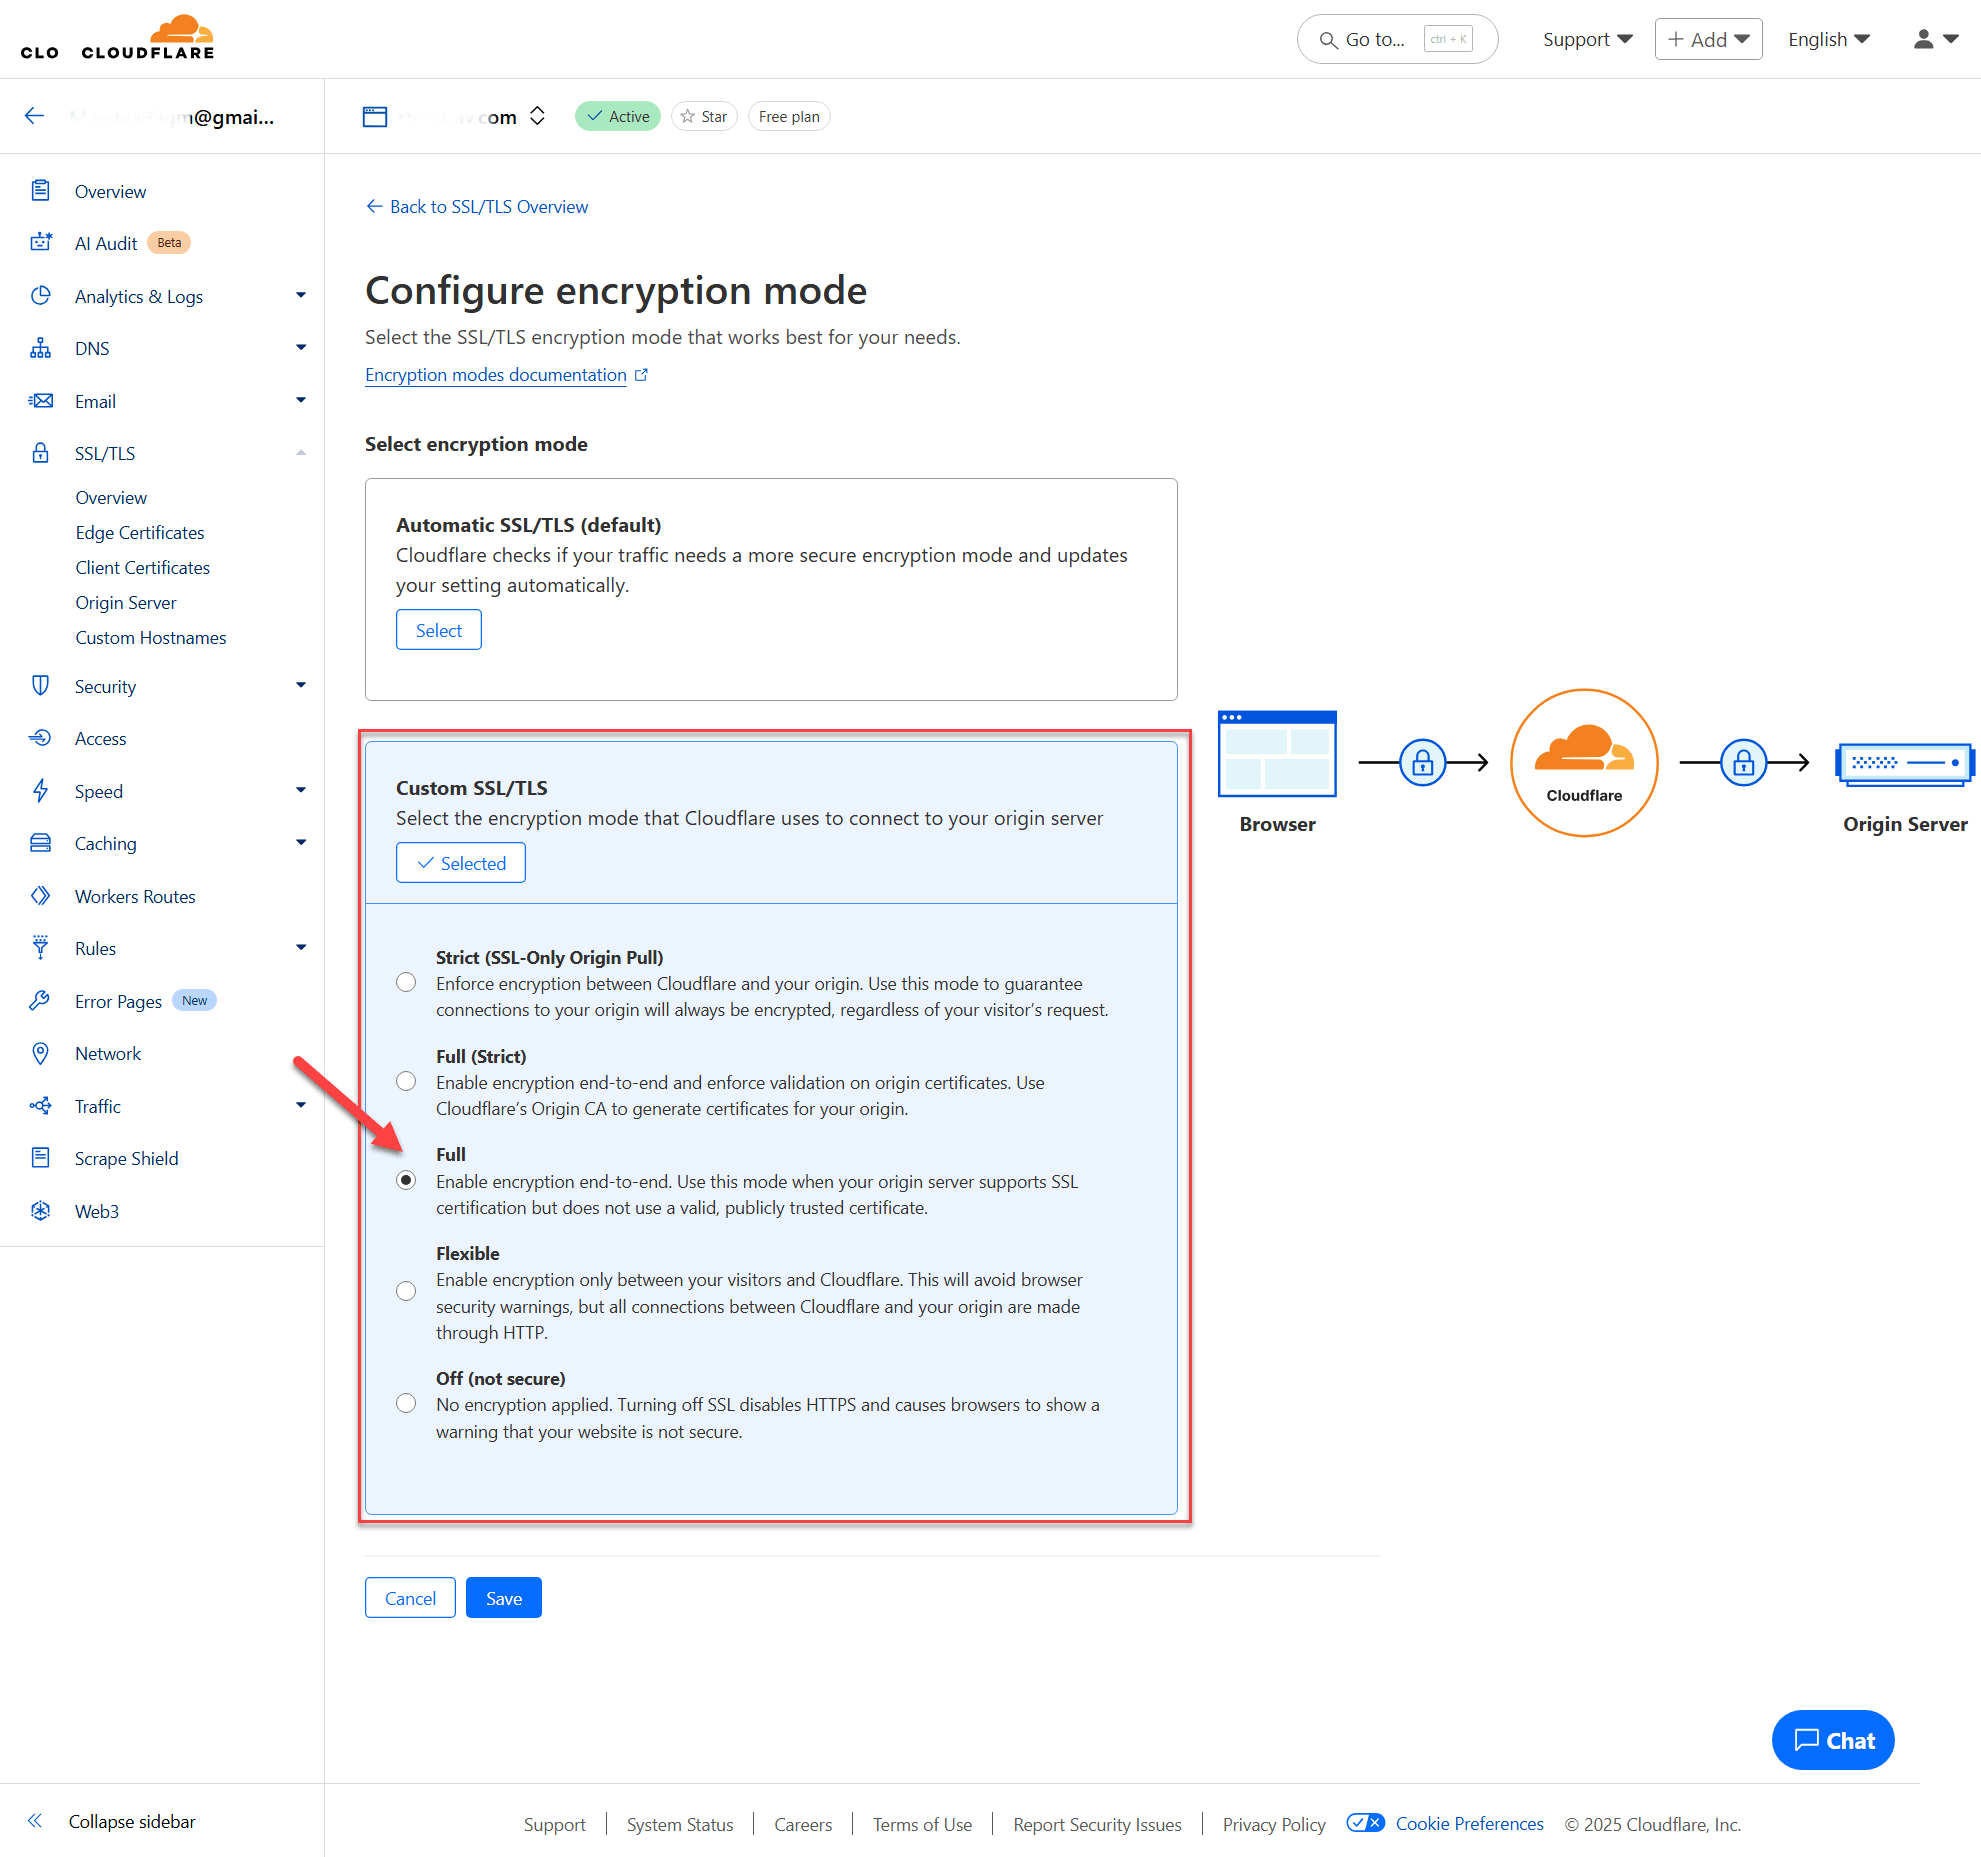Toggle the Cookie Preferences switch icon
This screenshot has height=1857, width=1981.
pos(1365,1823)
